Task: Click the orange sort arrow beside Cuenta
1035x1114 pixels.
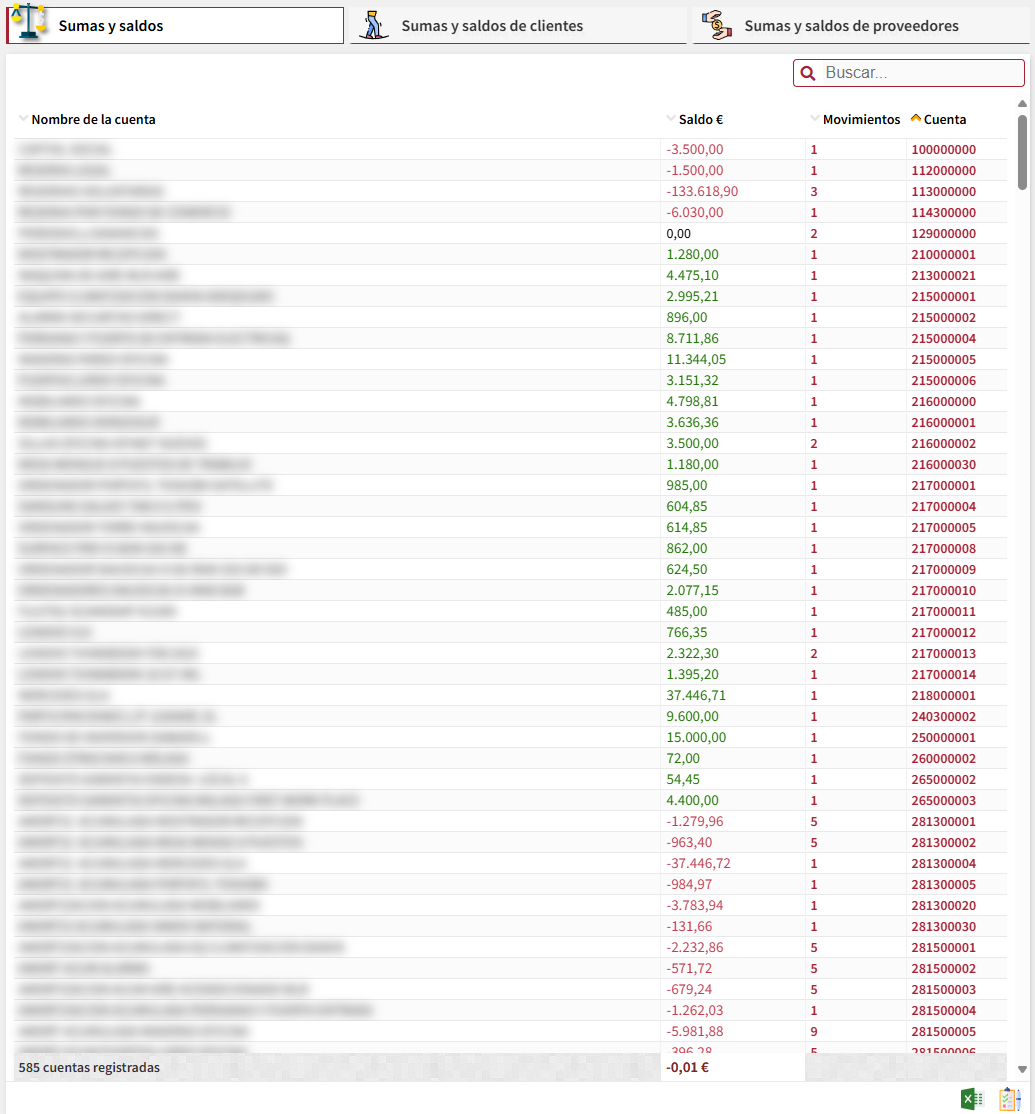Action: [915, 119]
